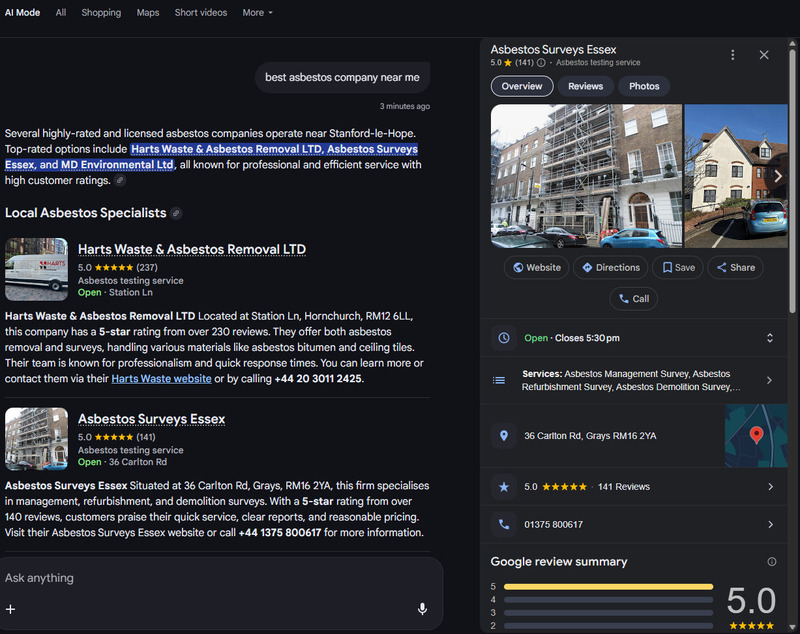Click the clock icon on opening hours row
800x634 pixels.
504,338
